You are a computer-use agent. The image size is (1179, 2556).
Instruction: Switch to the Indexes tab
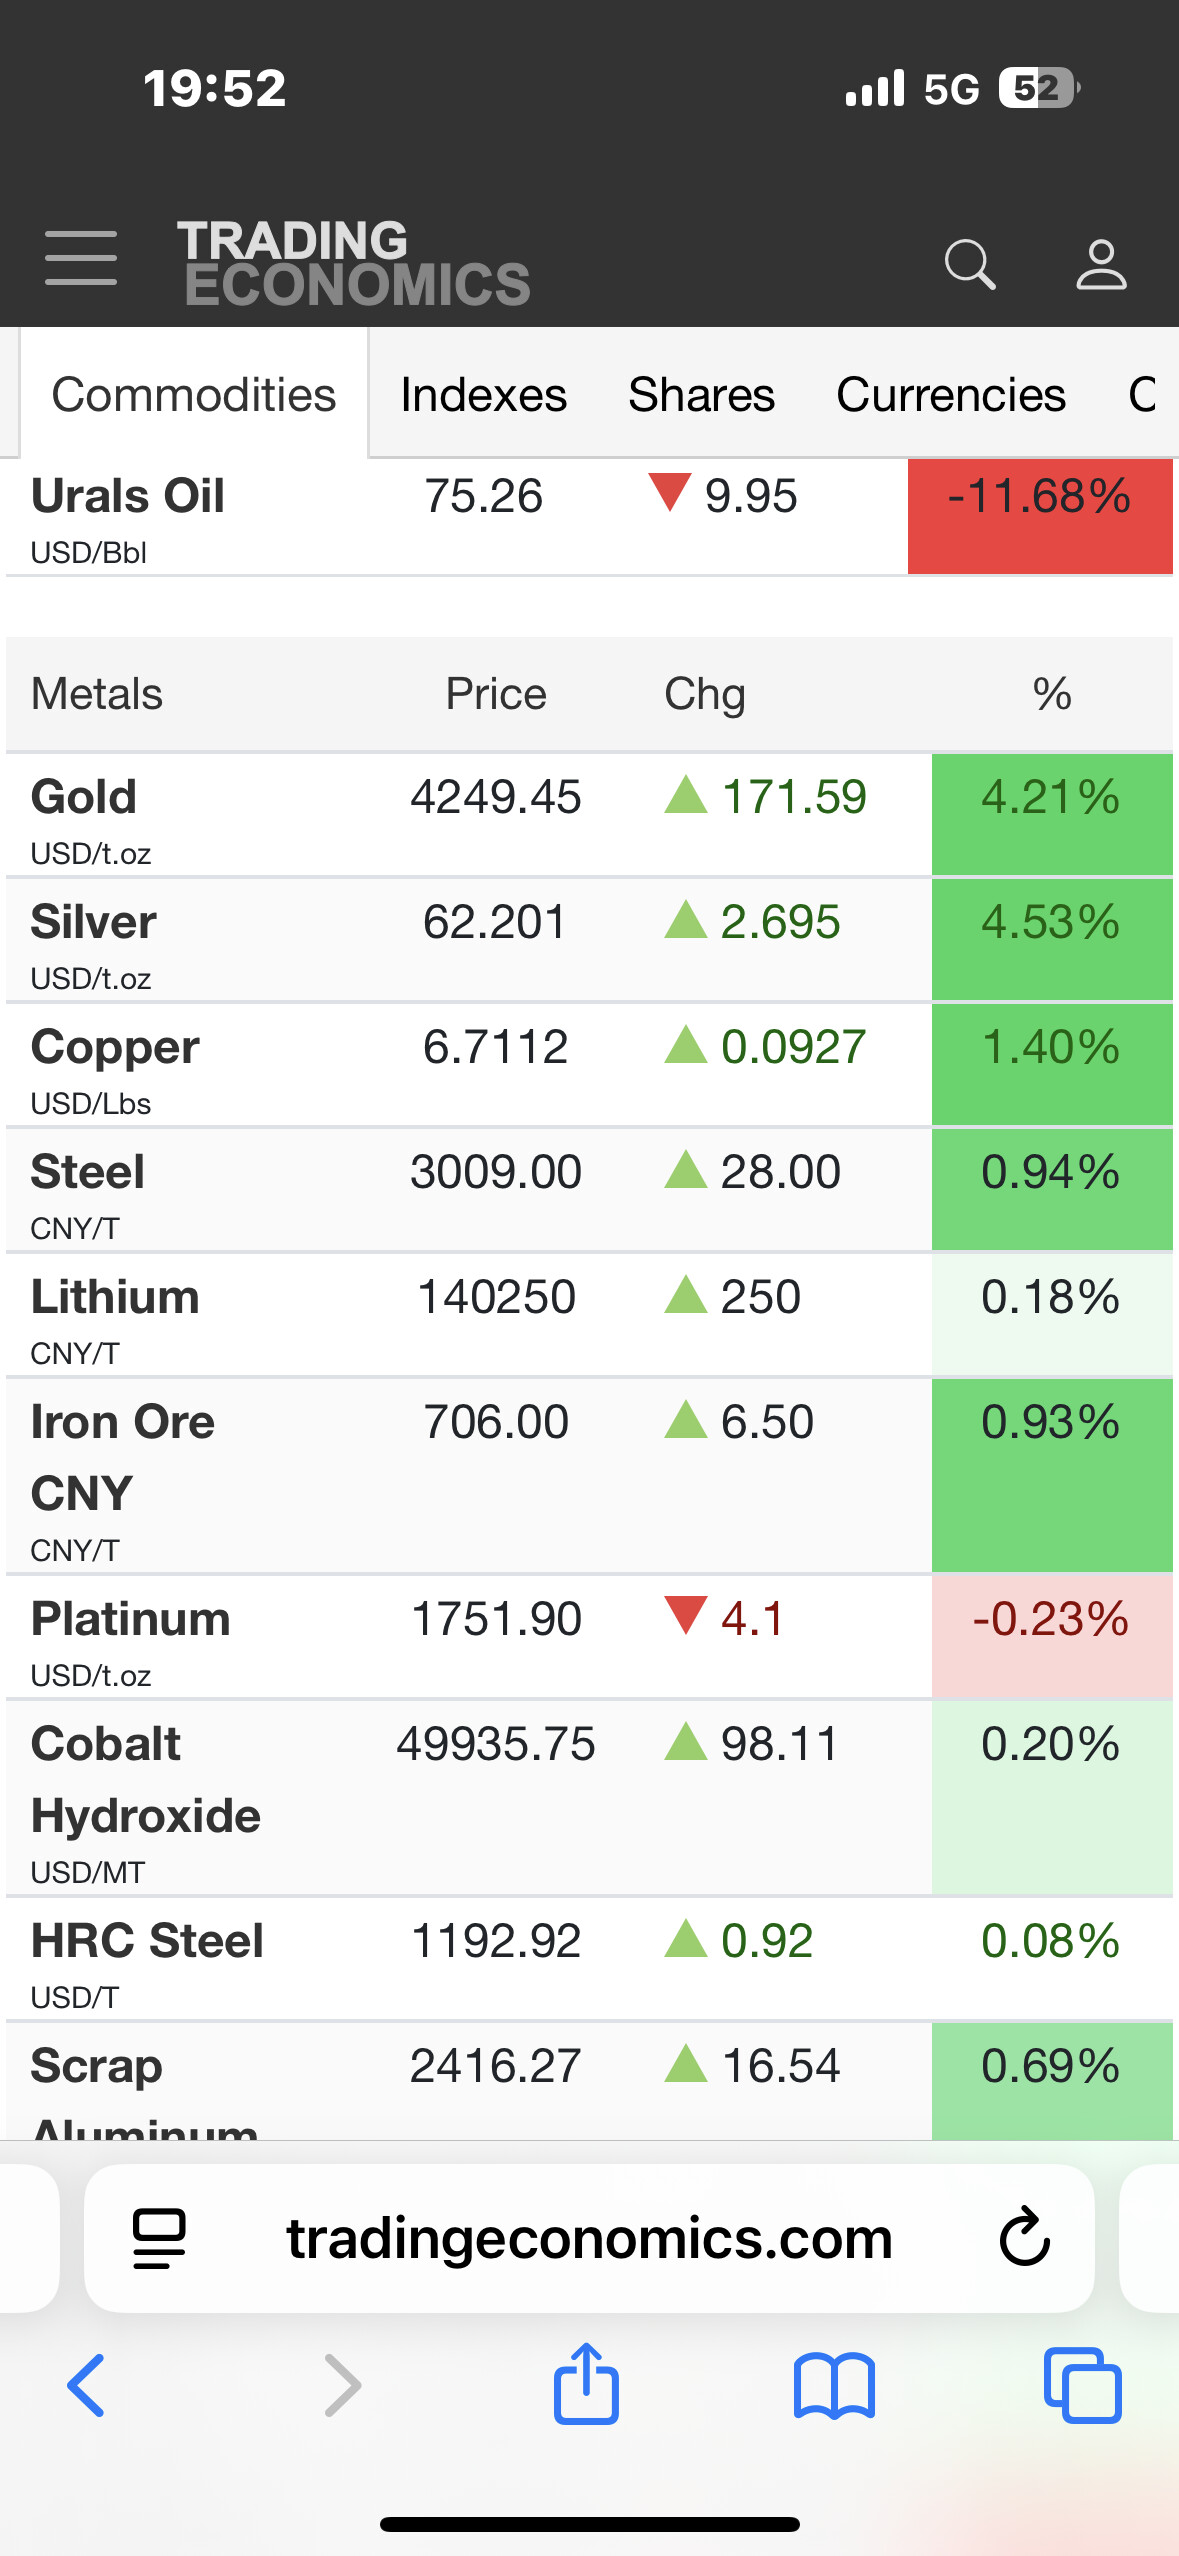[x=483, y=394]
